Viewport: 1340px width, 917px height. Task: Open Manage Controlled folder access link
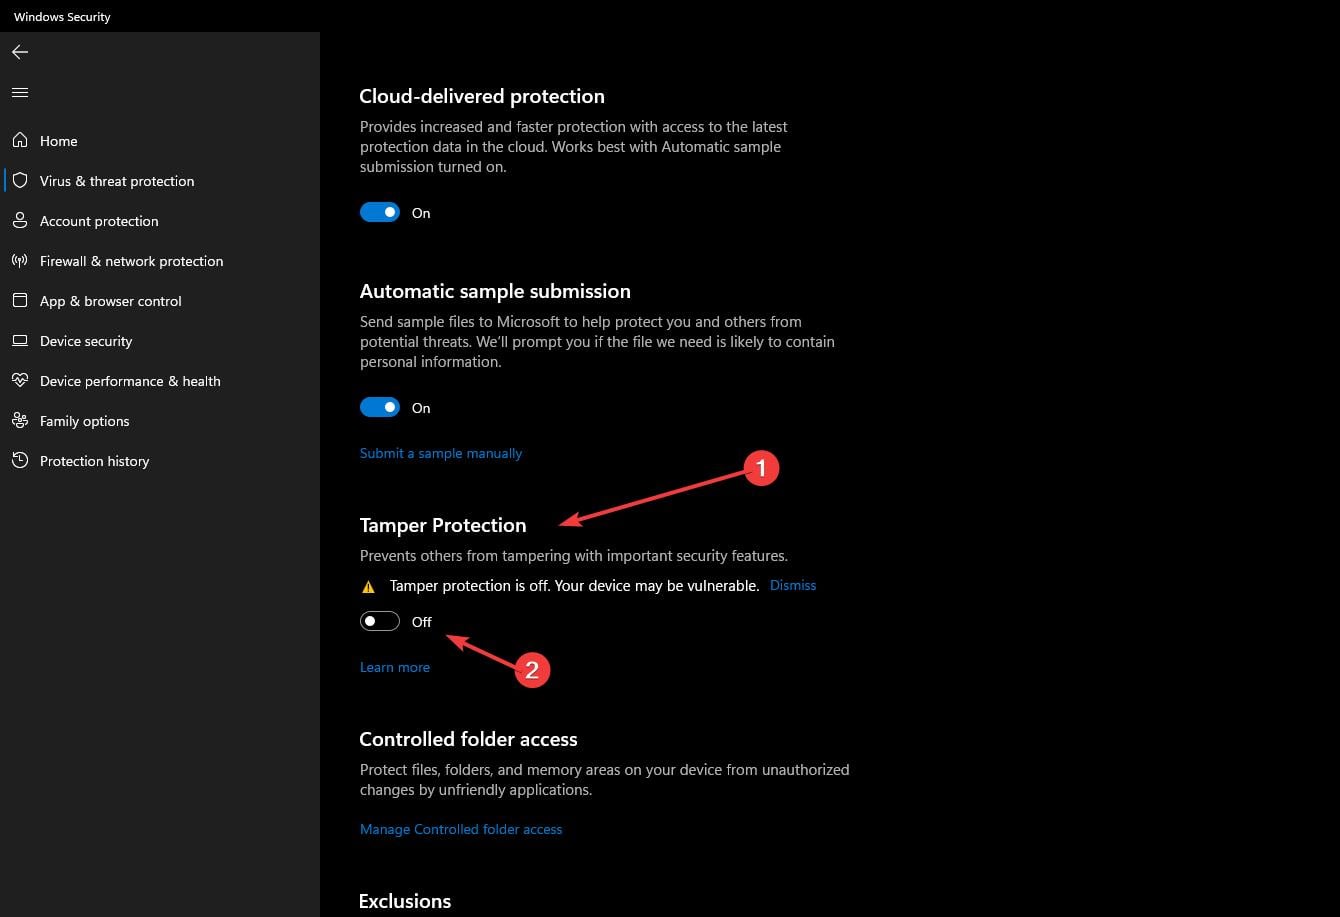pos(461,829)
